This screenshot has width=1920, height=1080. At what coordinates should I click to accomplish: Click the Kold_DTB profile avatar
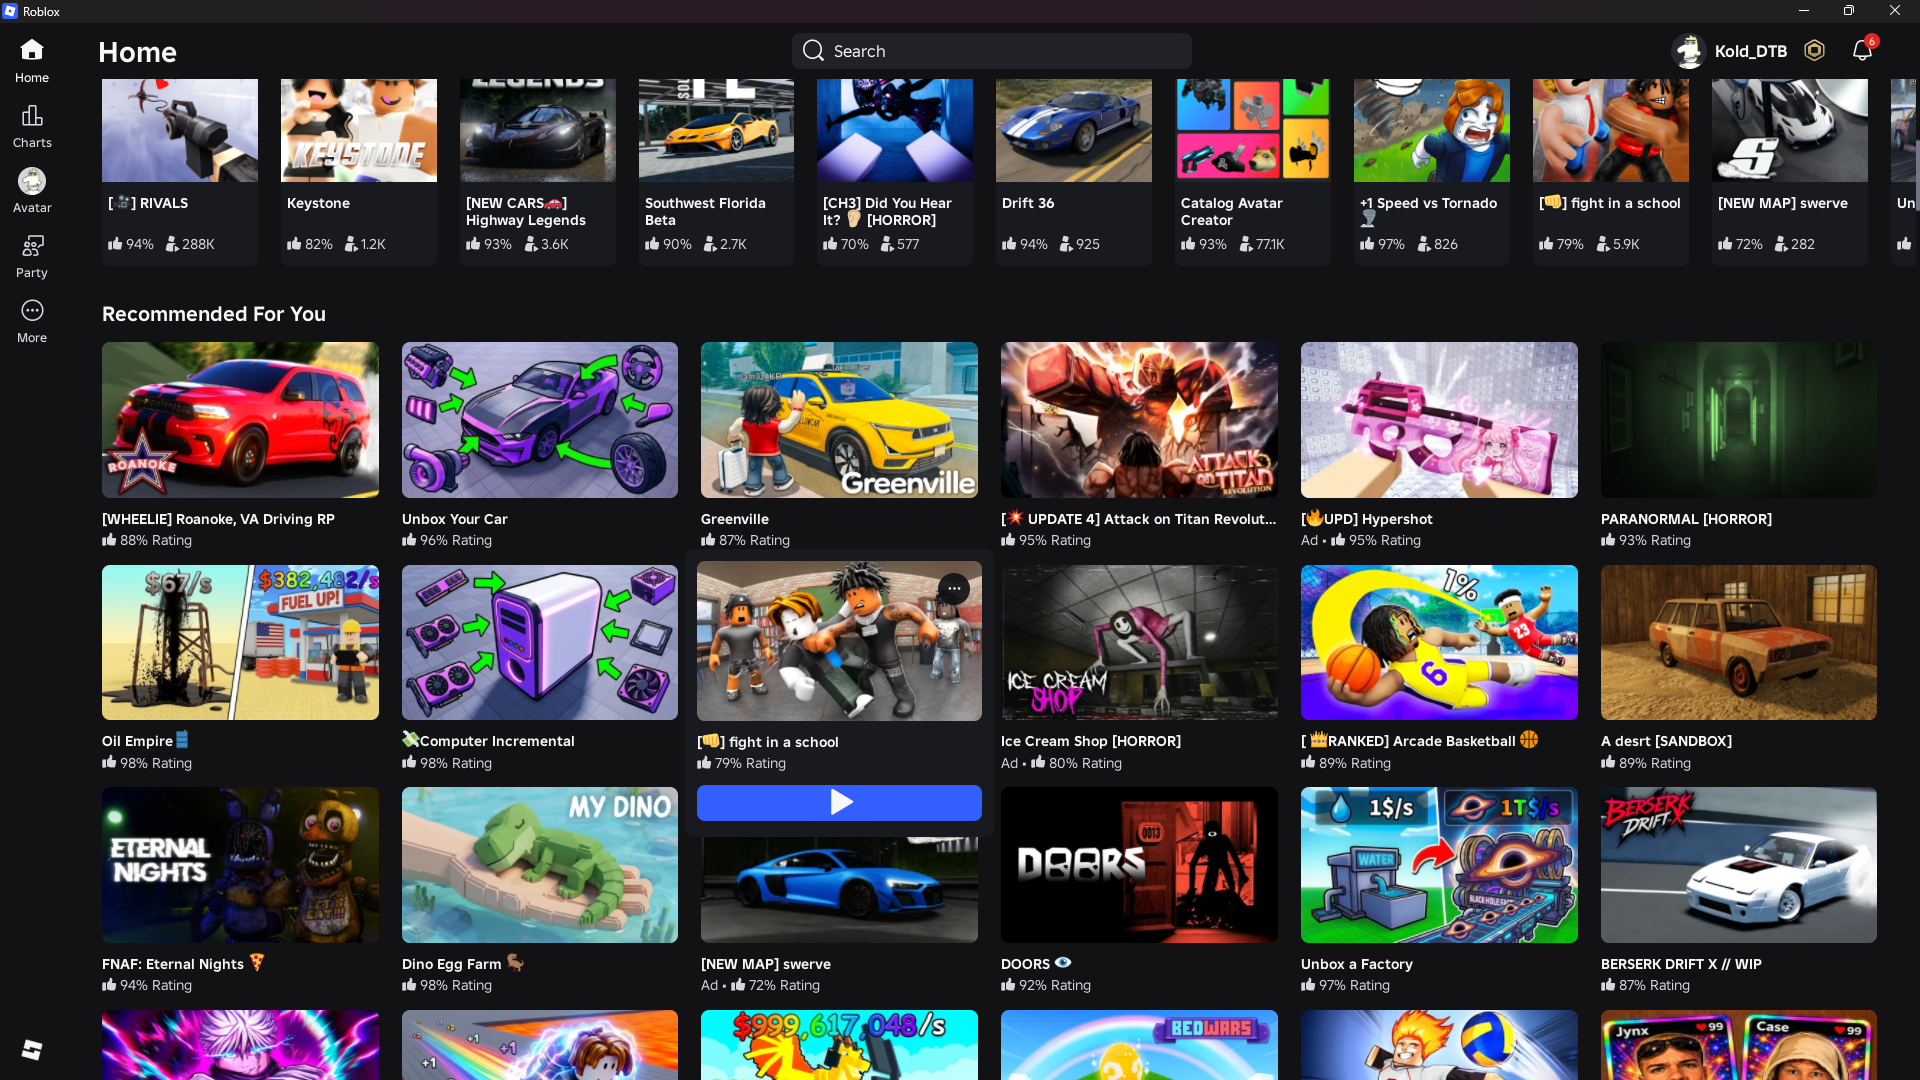[1689, 51]
